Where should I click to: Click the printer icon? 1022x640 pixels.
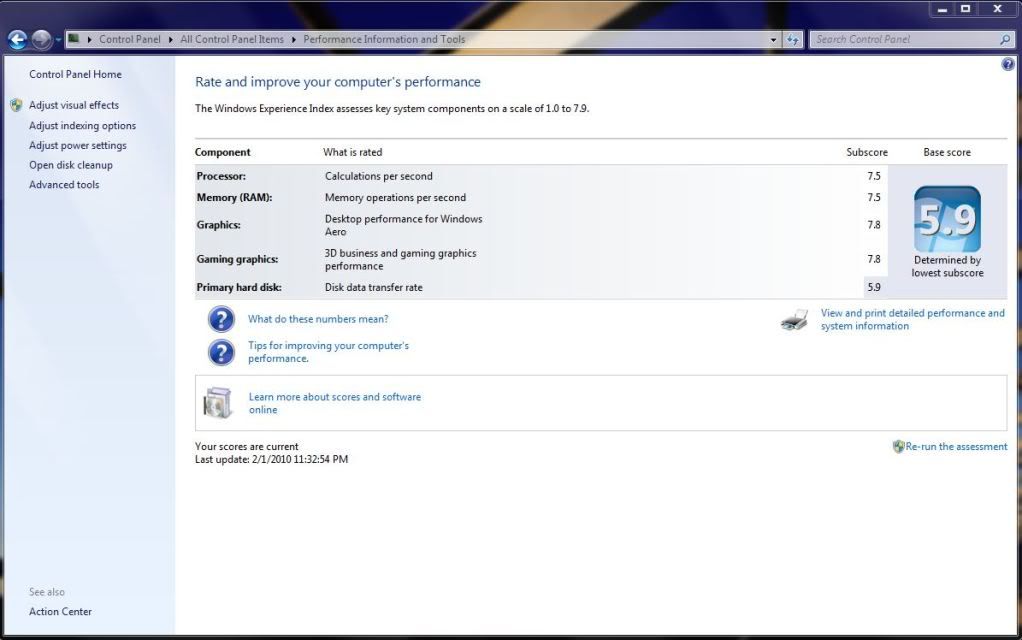pos(794,320)
